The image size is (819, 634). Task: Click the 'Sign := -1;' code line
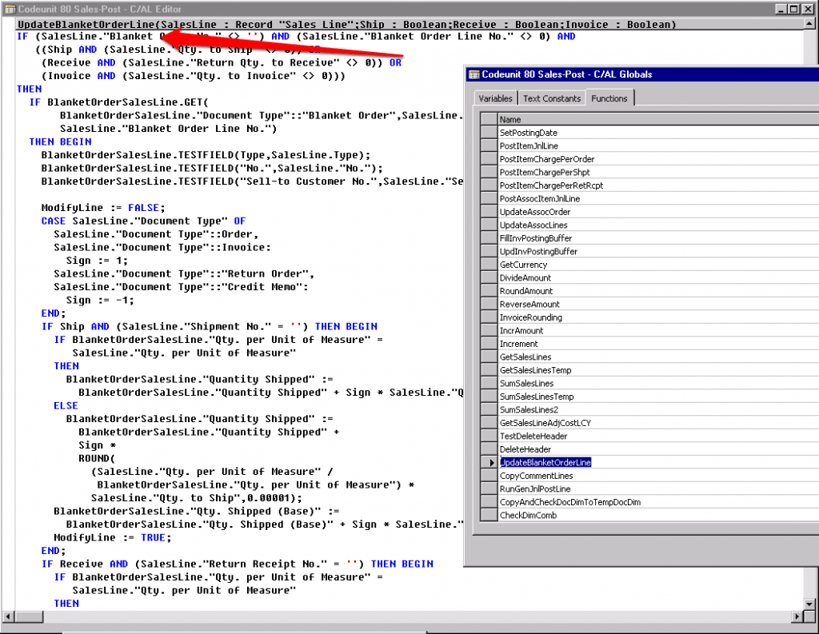100,300
